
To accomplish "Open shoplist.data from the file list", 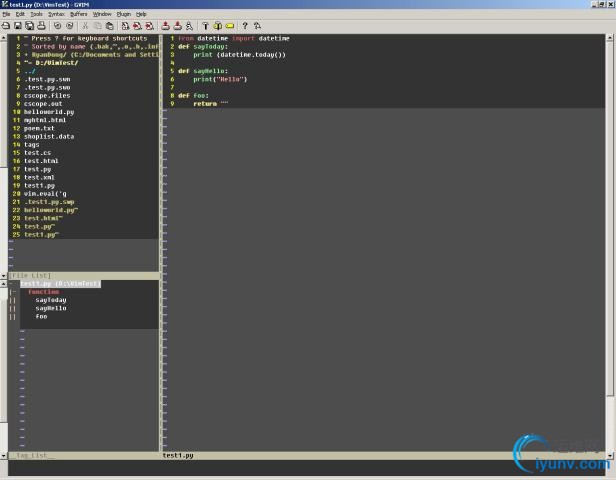I will tap(49, 136).
